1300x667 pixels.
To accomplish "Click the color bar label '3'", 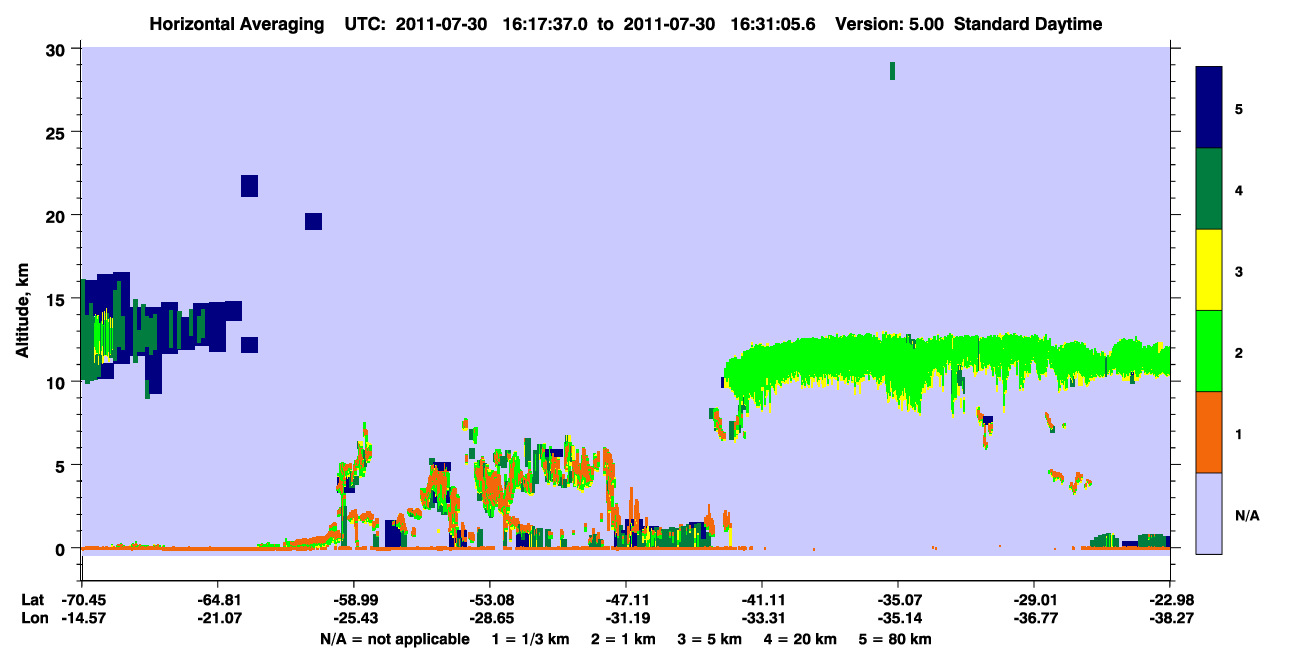I will (x=1238, y=271).
